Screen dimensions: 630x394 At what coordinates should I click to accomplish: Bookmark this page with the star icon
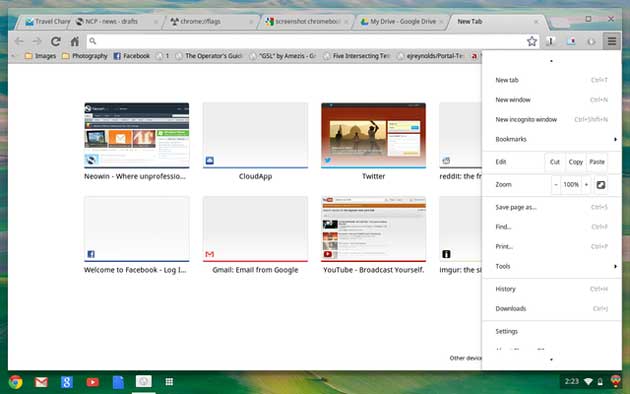(x=532, y=41)
